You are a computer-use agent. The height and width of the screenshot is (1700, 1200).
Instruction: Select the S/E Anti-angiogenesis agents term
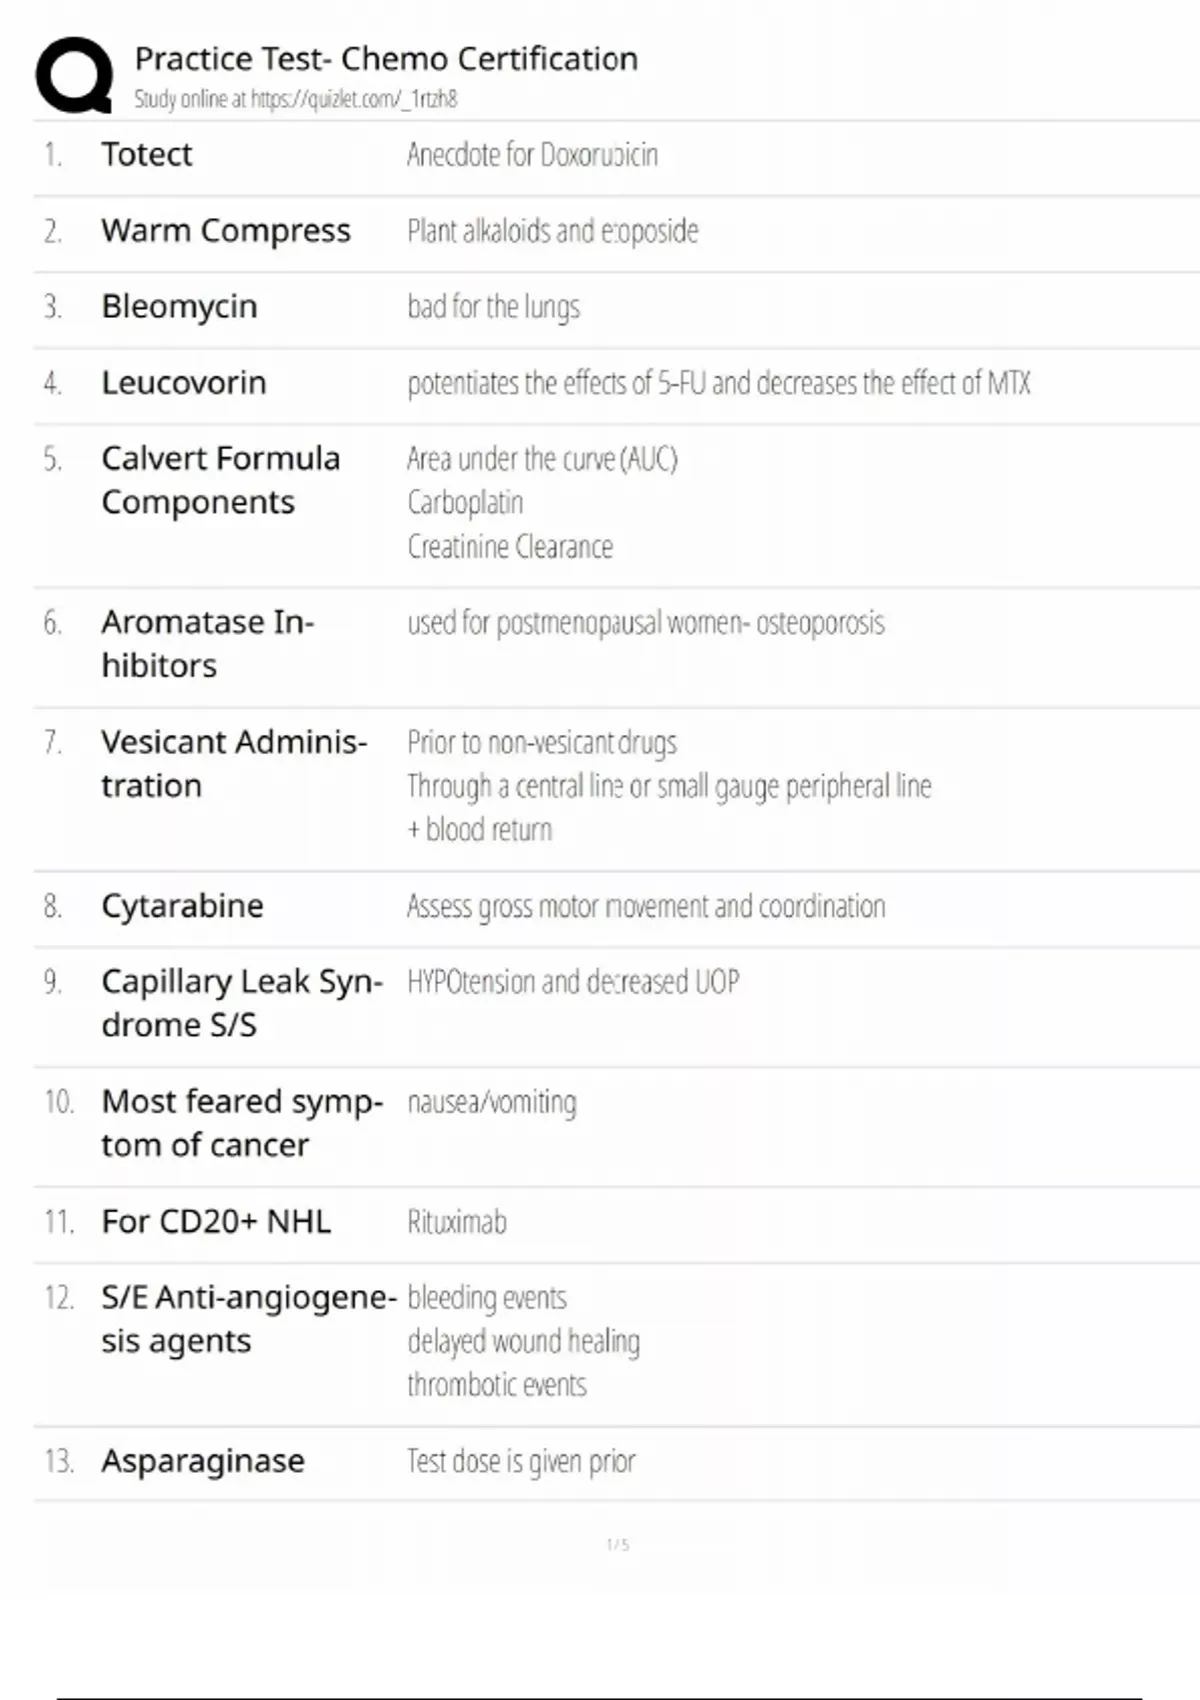[249, 1318]
